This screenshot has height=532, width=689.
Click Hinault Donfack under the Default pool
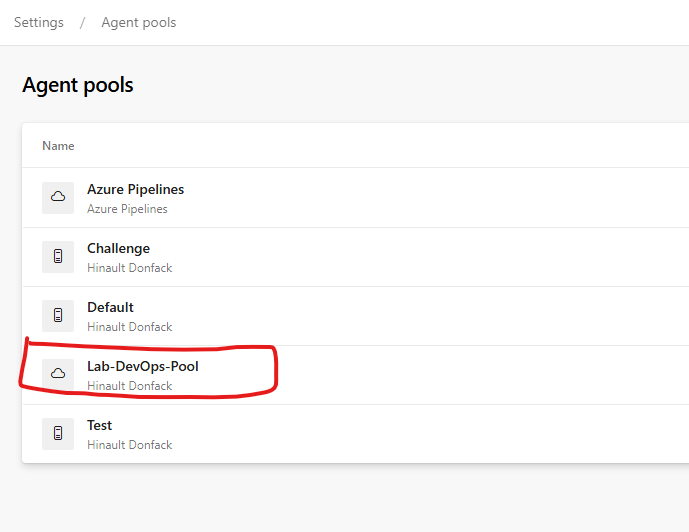(129, 327)
